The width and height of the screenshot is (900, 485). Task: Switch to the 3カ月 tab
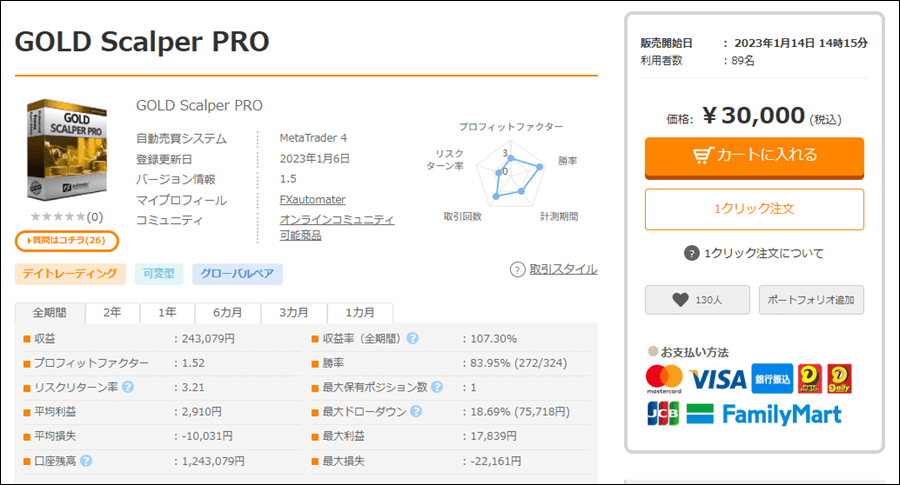point(294,313)
